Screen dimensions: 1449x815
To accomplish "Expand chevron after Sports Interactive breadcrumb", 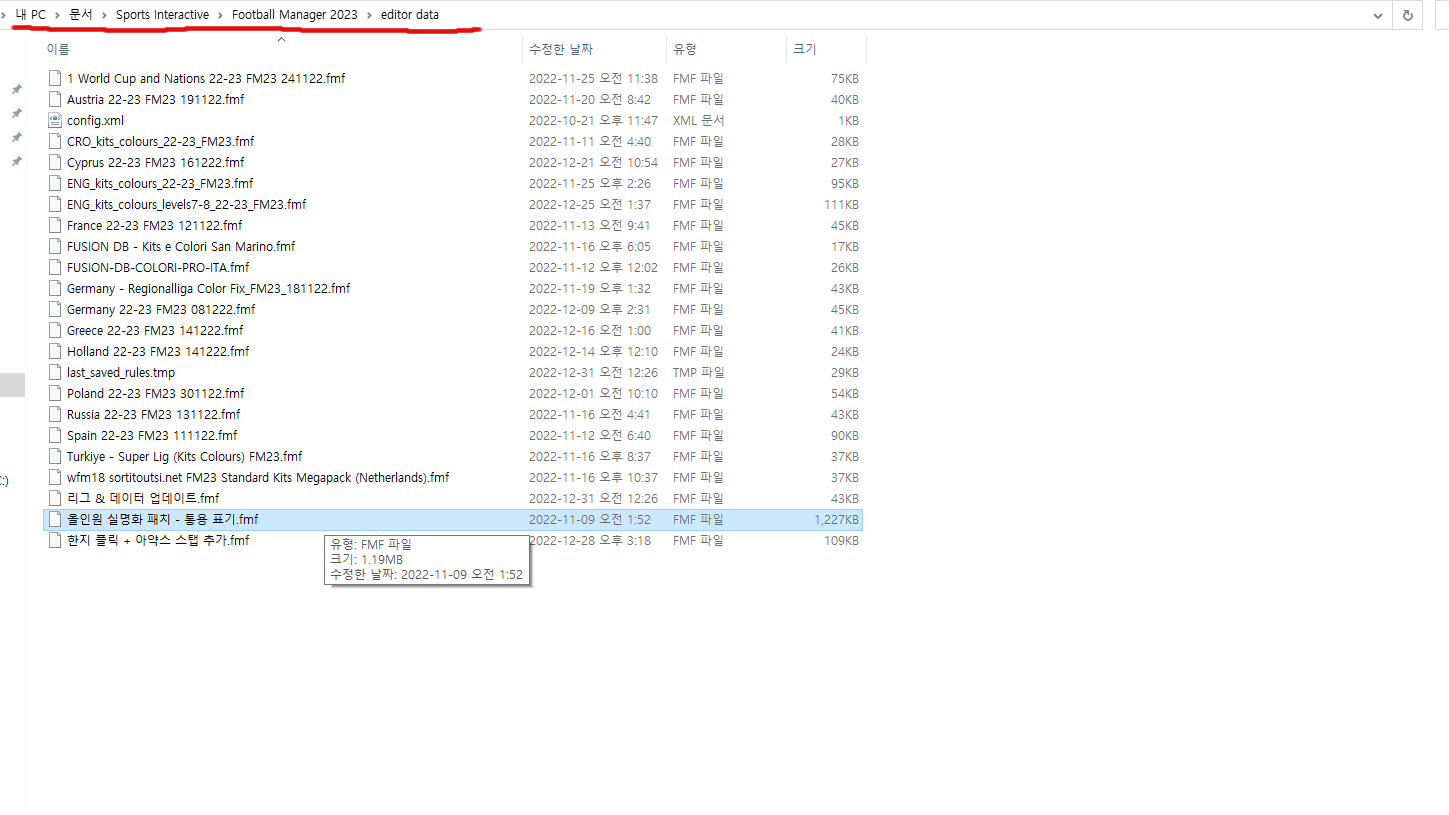I will click(x=220, y=15).
